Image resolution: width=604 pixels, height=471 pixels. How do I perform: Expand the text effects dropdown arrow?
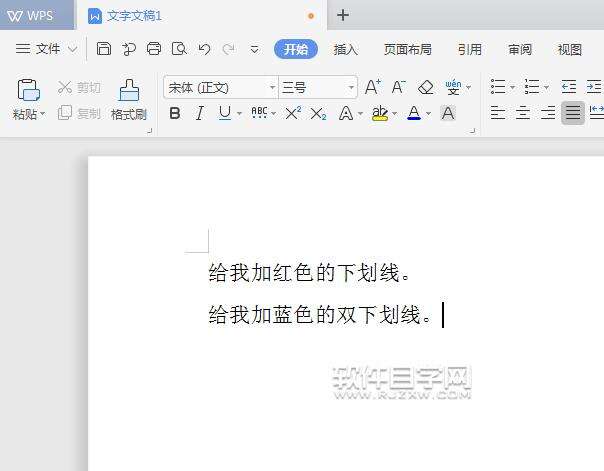tap(360, 114)
